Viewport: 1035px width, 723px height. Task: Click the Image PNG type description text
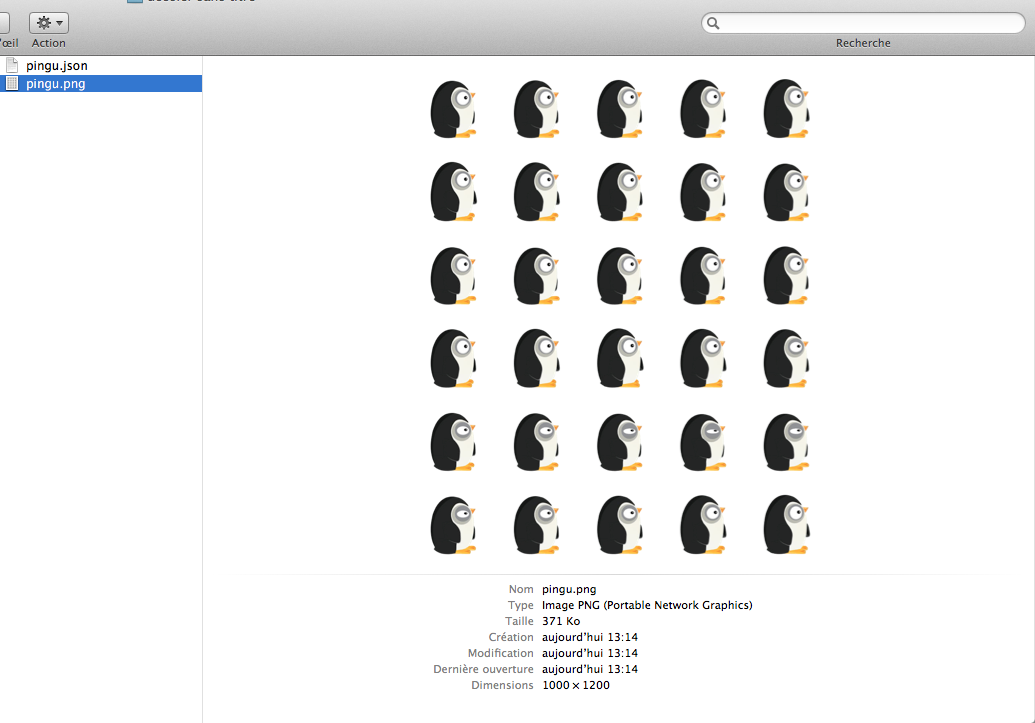click(x=647, y=605)
